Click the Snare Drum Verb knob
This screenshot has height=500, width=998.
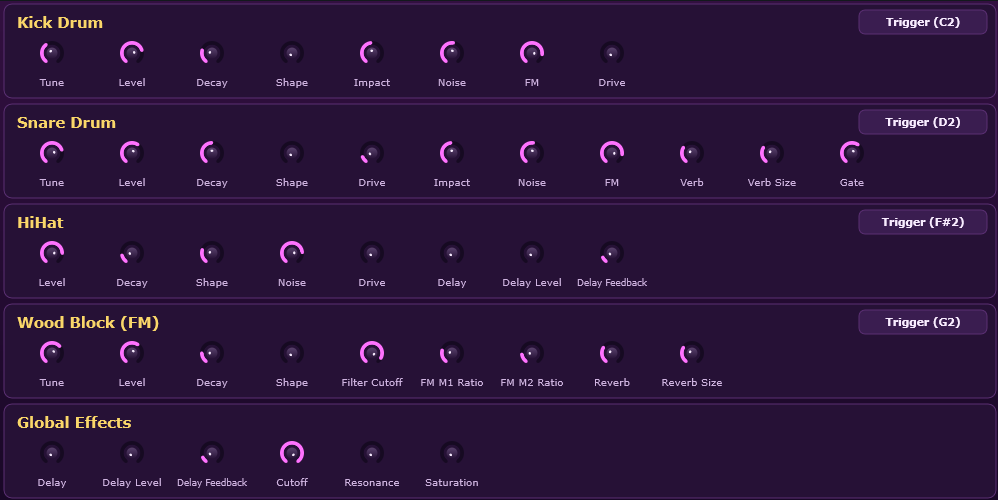[692, 153]
